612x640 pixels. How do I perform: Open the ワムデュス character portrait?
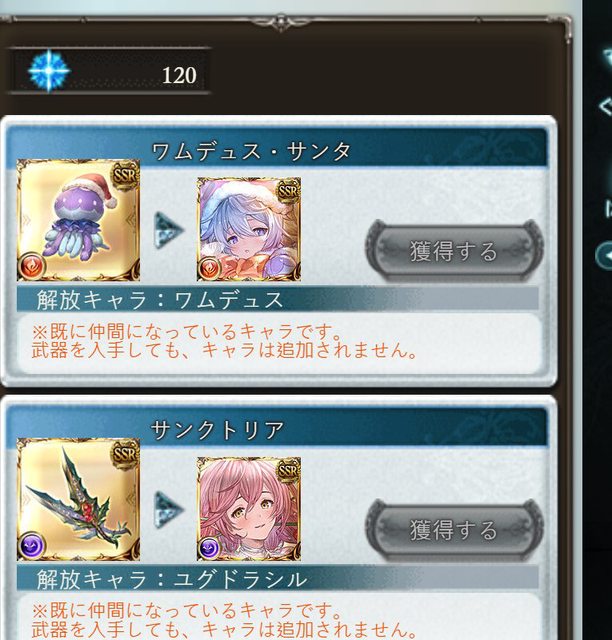(249, 229)
